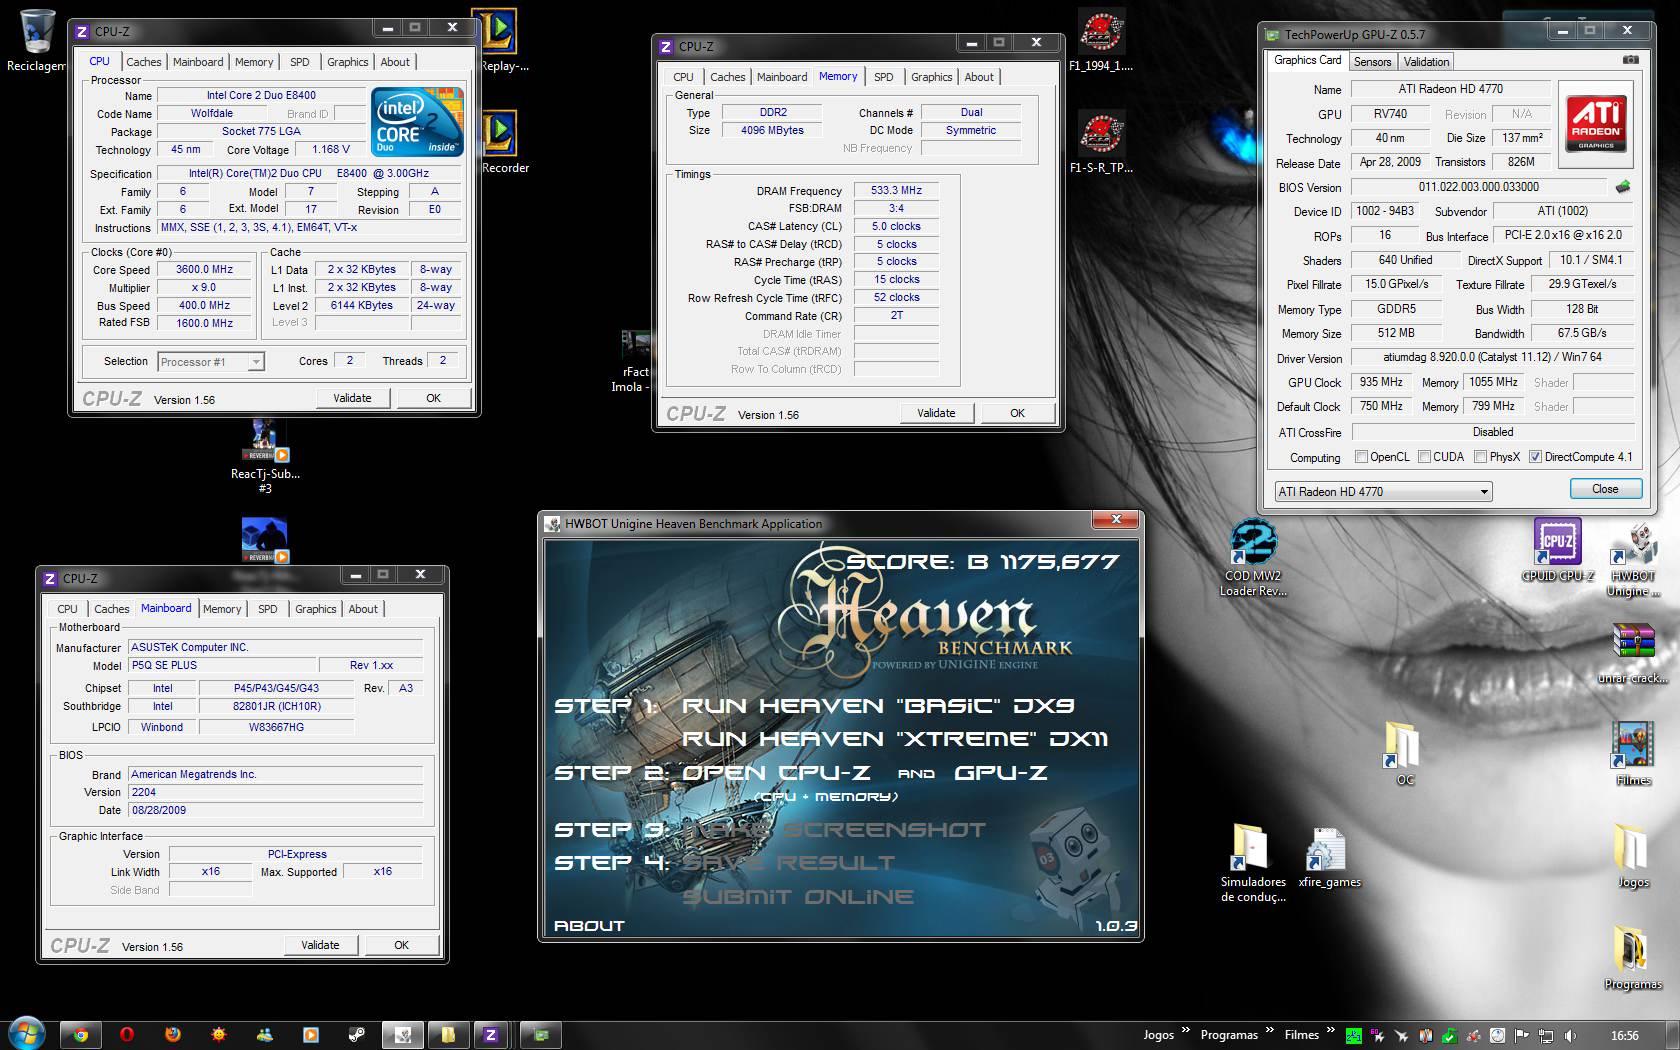Select the Filmes desktop icon
The image size is (1680, 1050).
pyautogui.click(x=1633, y=754)
